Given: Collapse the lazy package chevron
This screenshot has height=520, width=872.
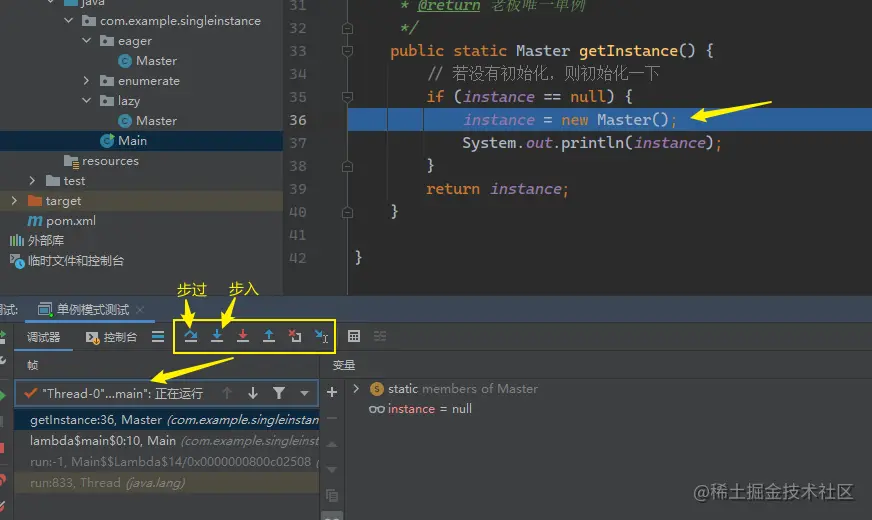Looking at the screenshot, I should [87, 101].
